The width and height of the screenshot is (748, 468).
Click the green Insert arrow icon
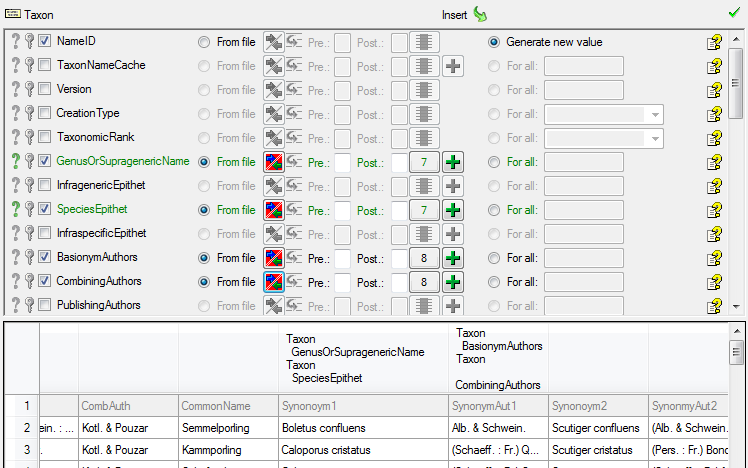(x=479, y=14)
